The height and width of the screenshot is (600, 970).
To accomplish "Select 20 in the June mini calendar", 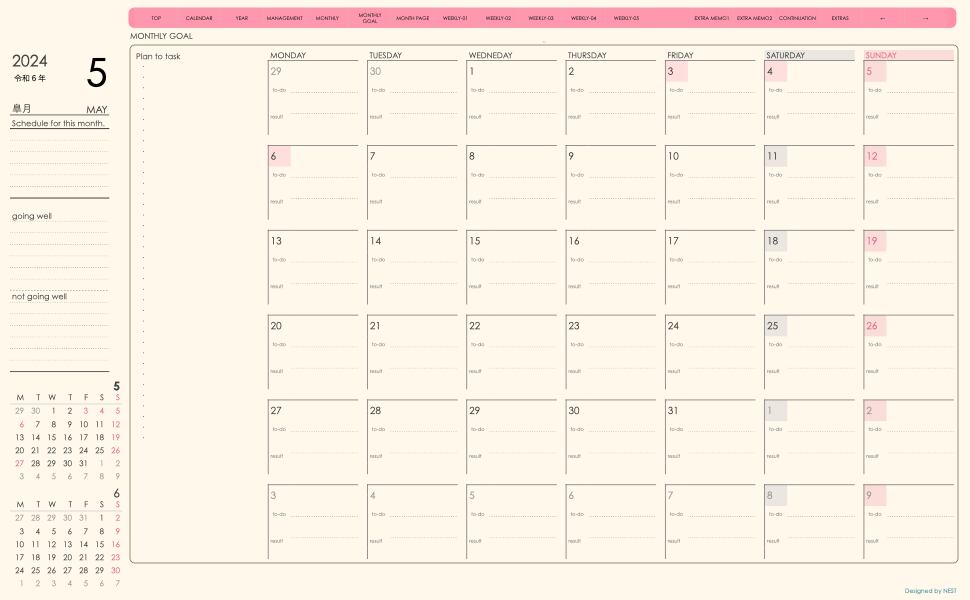I will pyautogui.click(x=67, y=557).
